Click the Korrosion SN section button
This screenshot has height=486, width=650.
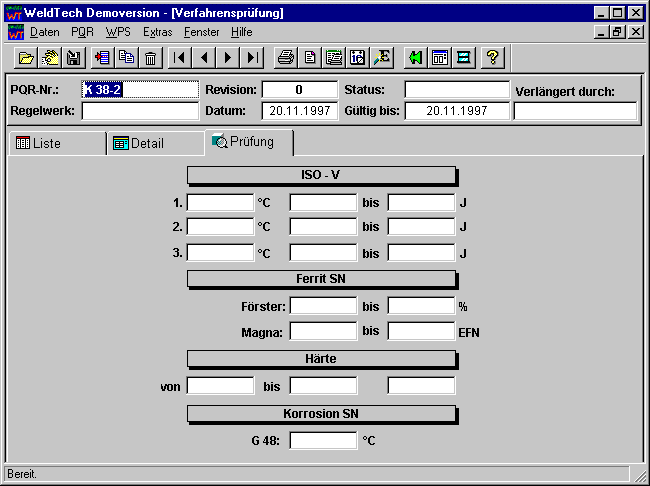coord(321,412)
